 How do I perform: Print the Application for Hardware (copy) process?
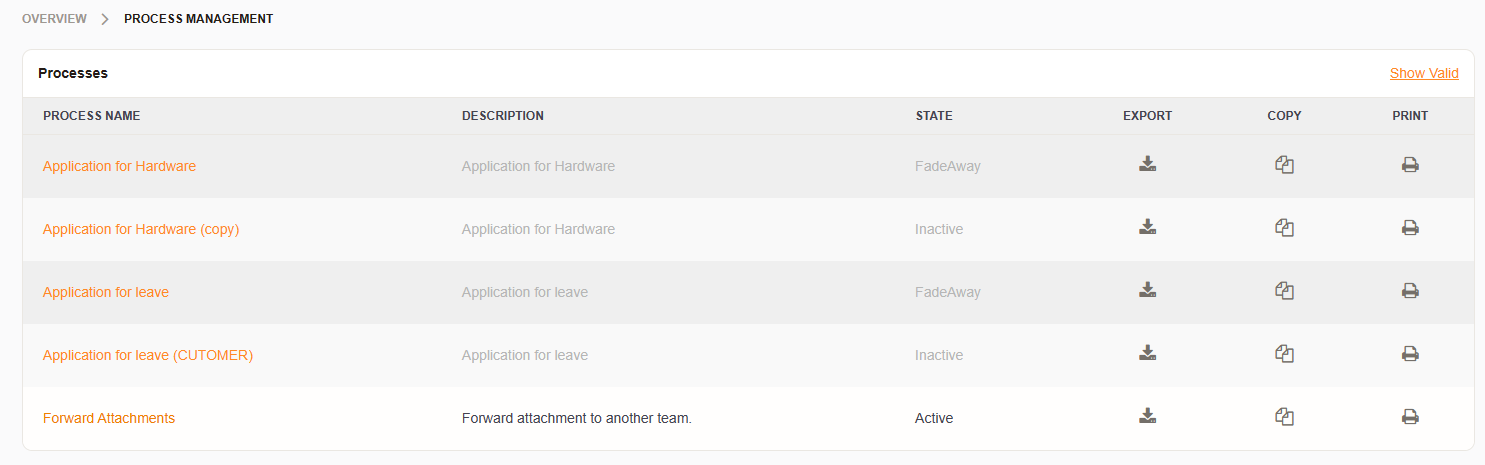[1410, 228]
